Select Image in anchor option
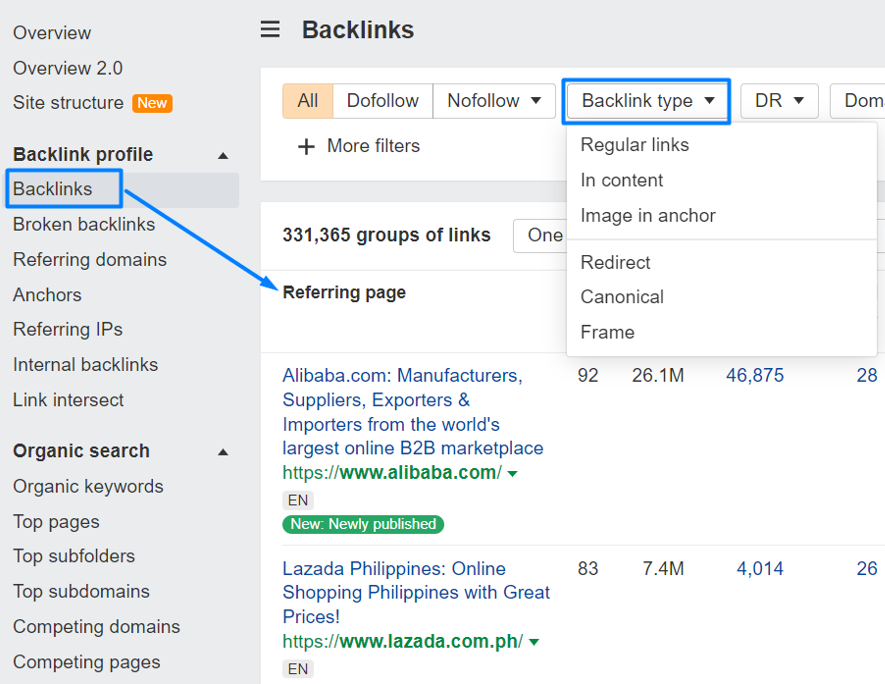The width and height of the screenshot is (885, 684). (647, 215)
